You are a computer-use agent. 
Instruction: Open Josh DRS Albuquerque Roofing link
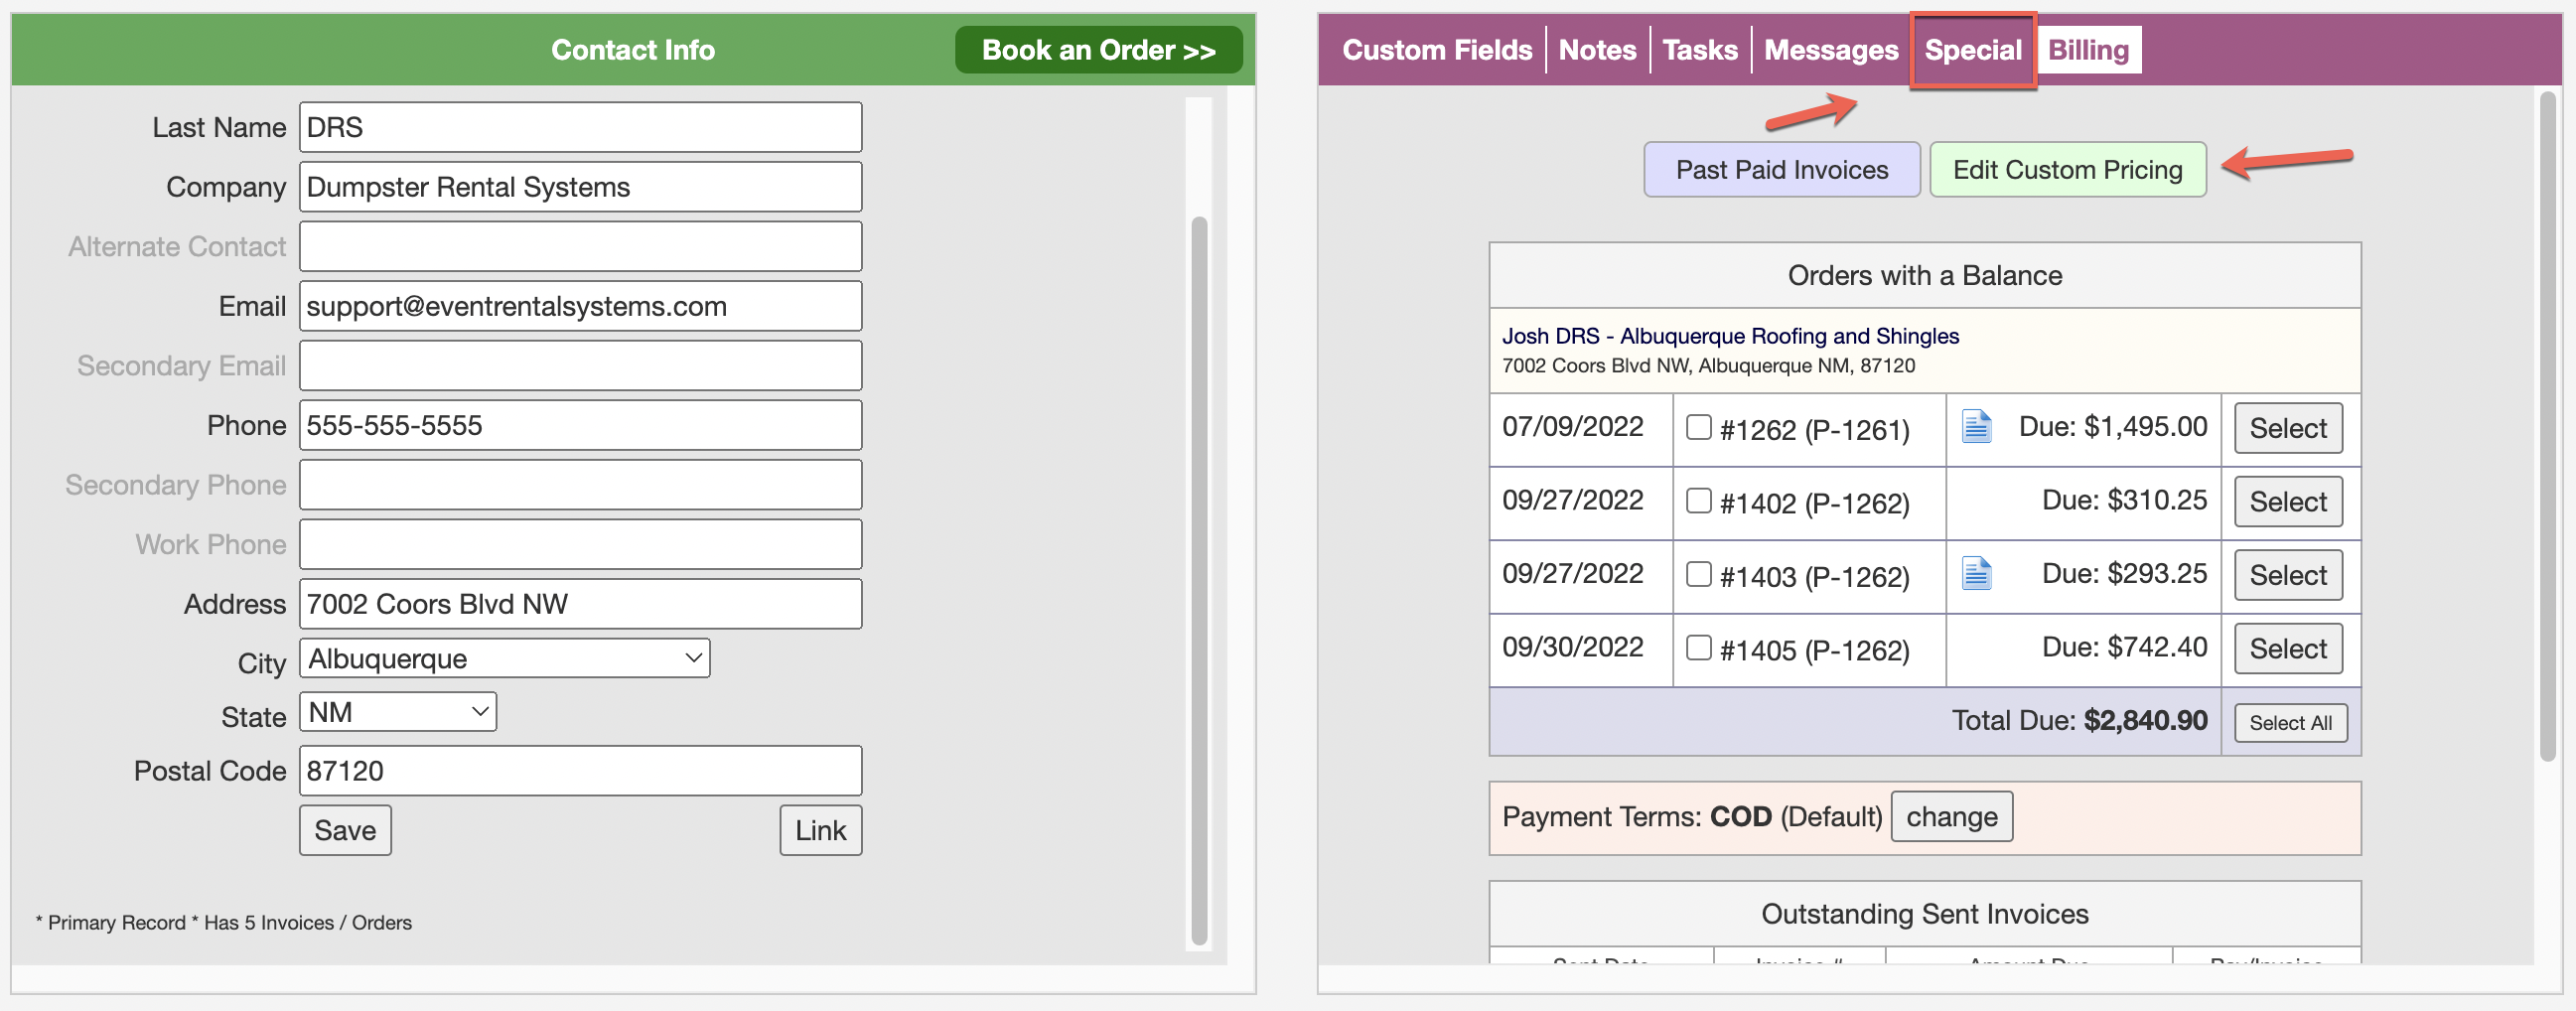click(1729, 336)
